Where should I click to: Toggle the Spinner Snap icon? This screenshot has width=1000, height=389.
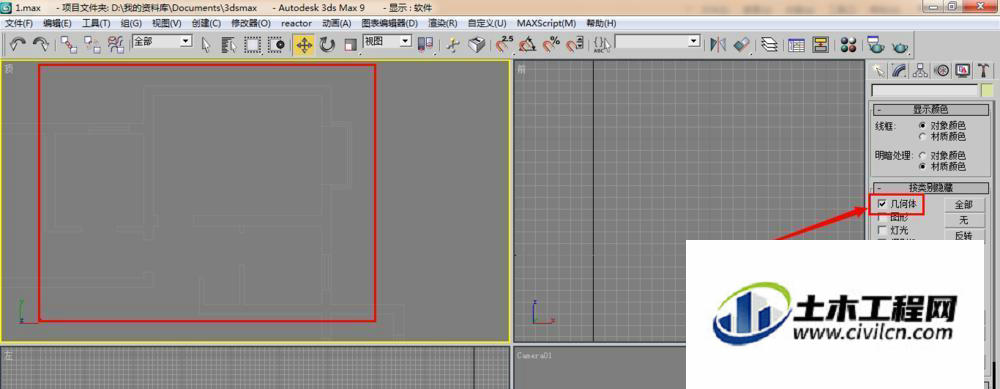[x=575, y=45]
